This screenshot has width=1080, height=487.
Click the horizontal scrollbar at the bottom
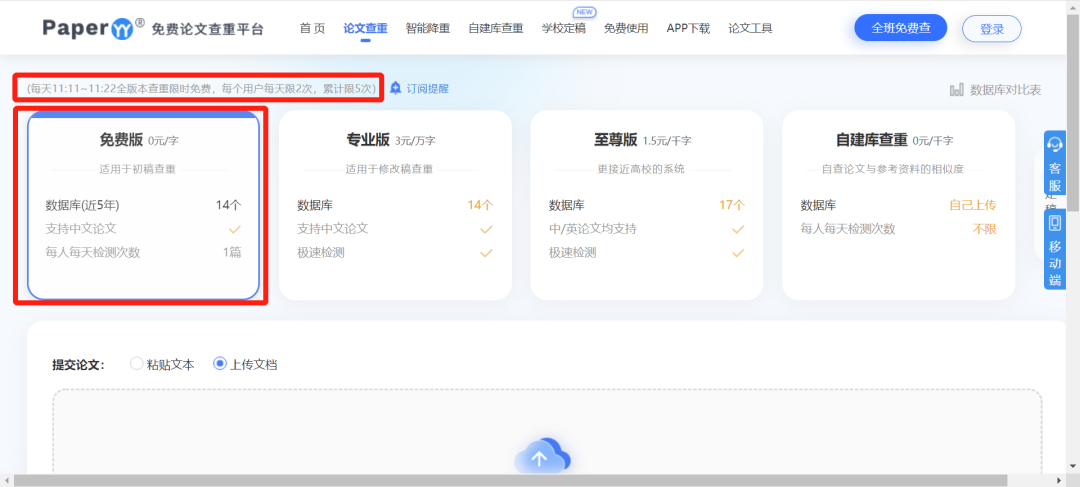coord(510,480)
